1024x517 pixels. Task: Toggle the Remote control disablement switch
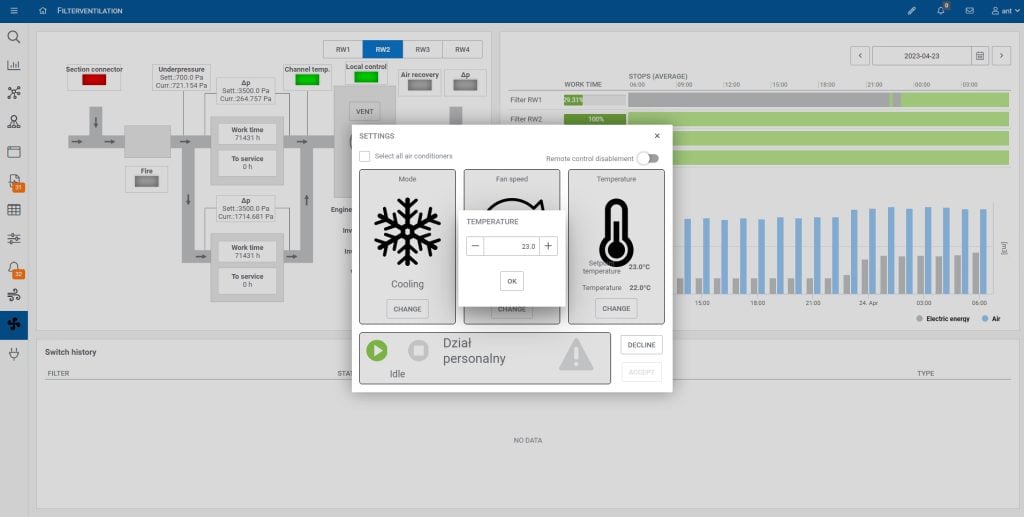pyautogui.click(x=648, y=158)
